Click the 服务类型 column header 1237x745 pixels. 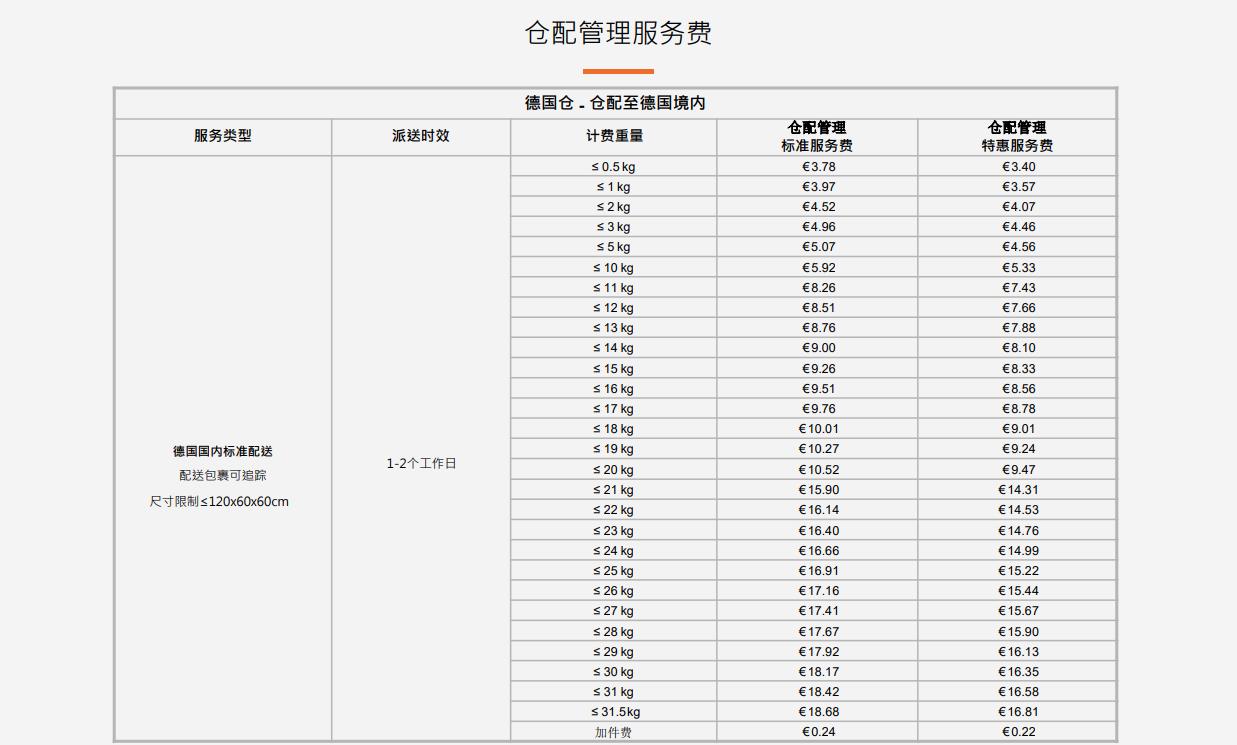pos(222,136)
